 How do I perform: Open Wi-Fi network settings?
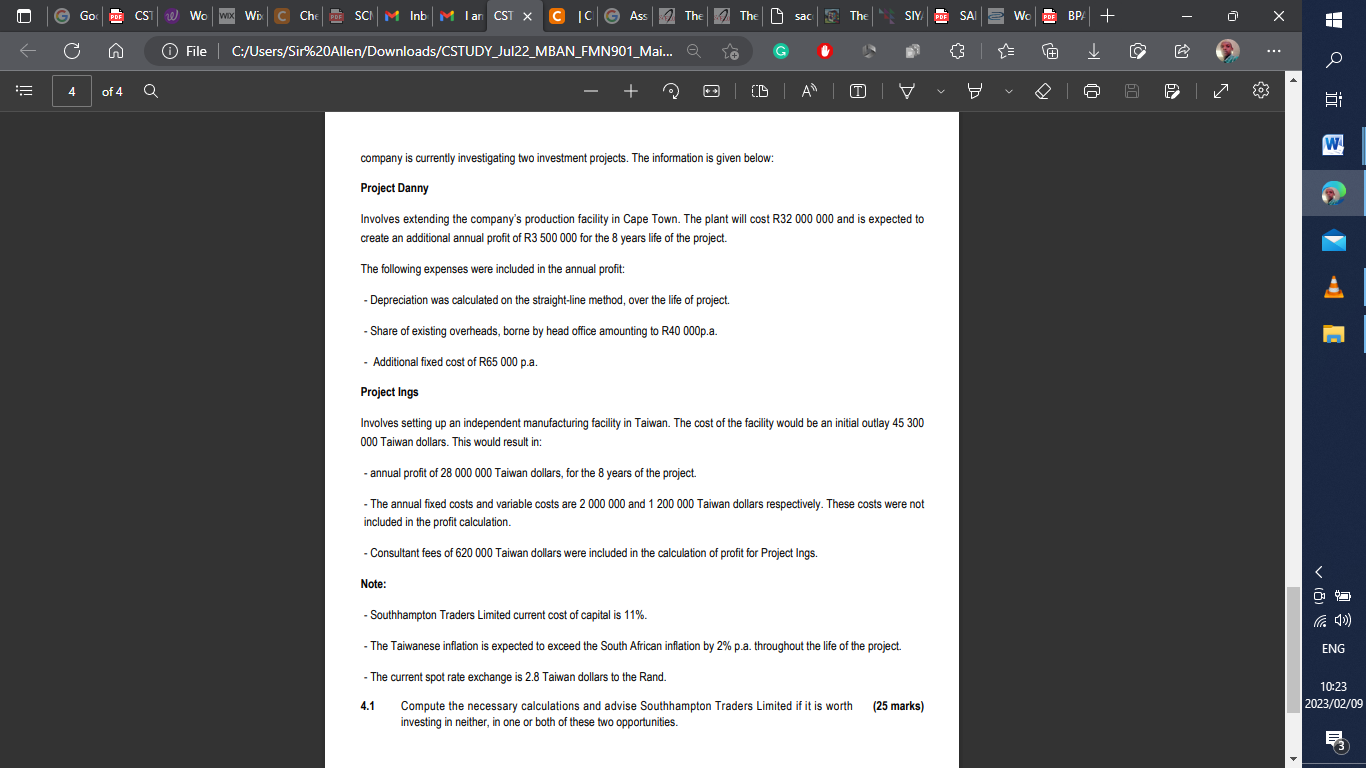(x=1320, y=620)
